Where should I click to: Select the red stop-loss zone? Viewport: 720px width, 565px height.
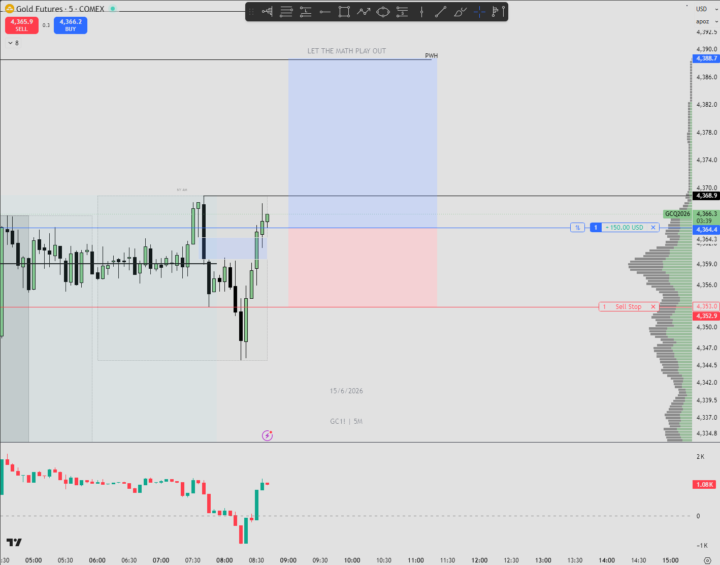point(362,267)
